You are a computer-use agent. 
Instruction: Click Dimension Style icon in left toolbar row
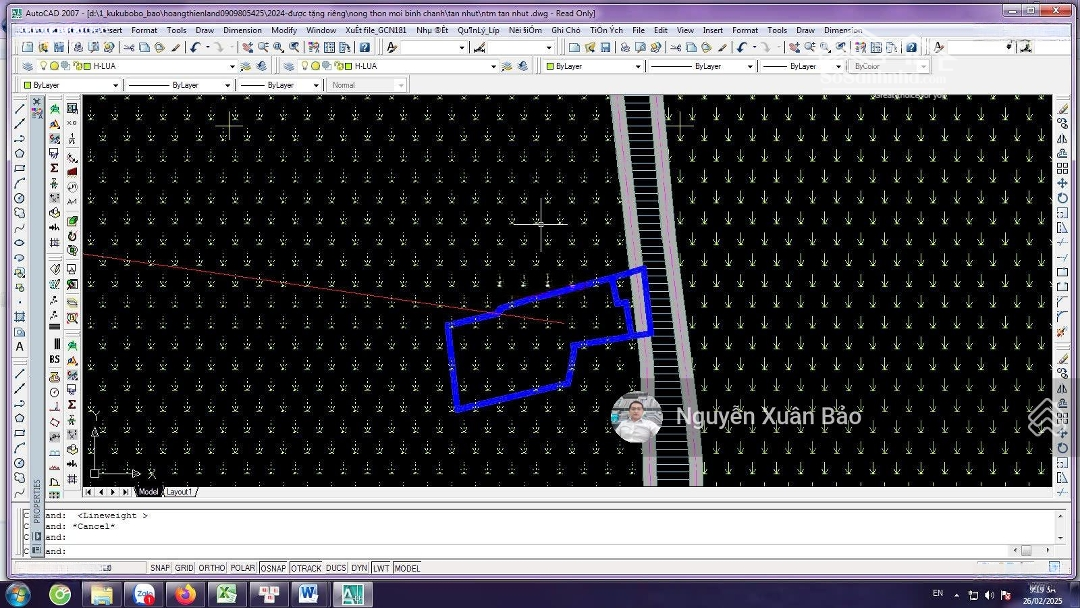[x=479, y=47]
